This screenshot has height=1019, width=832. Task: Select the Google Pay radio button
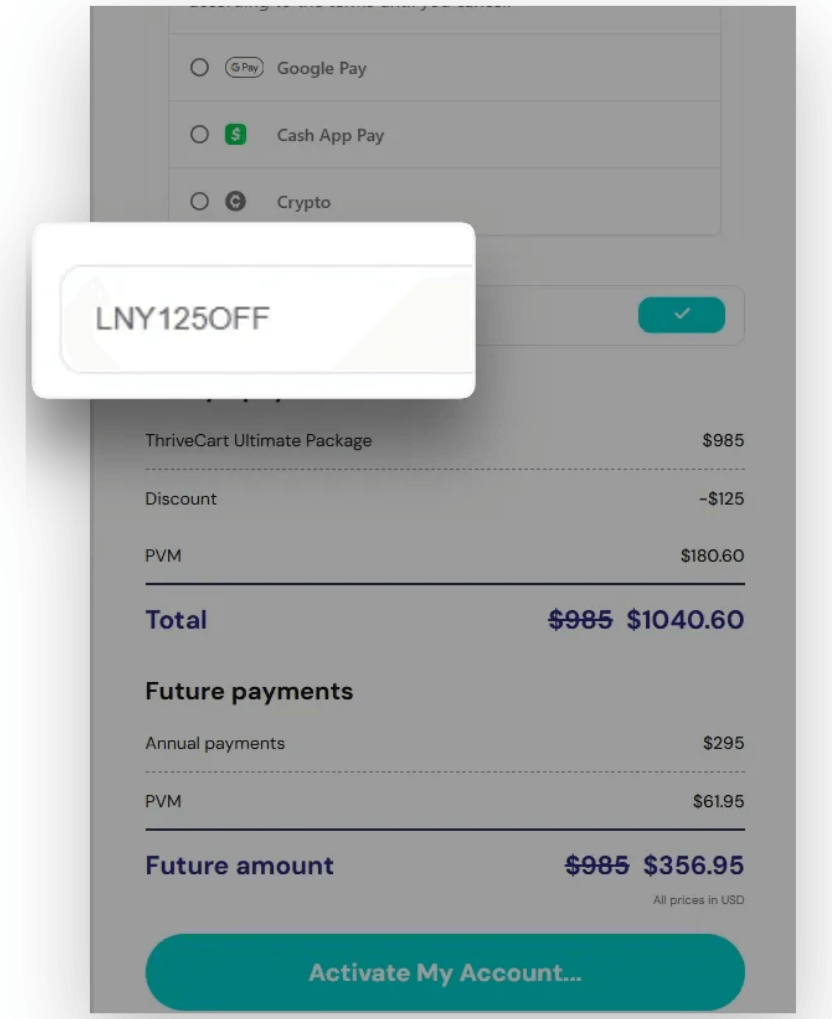199,67
